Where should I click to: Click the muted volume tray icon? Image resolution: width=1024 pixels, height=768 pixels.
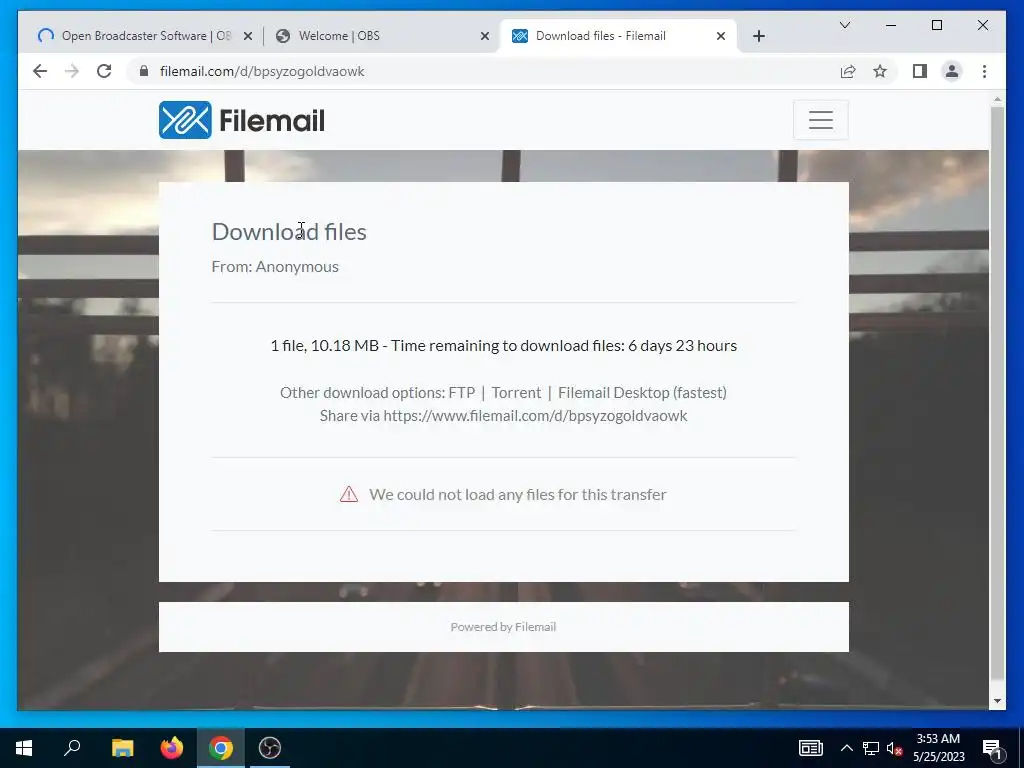[895, 748]
